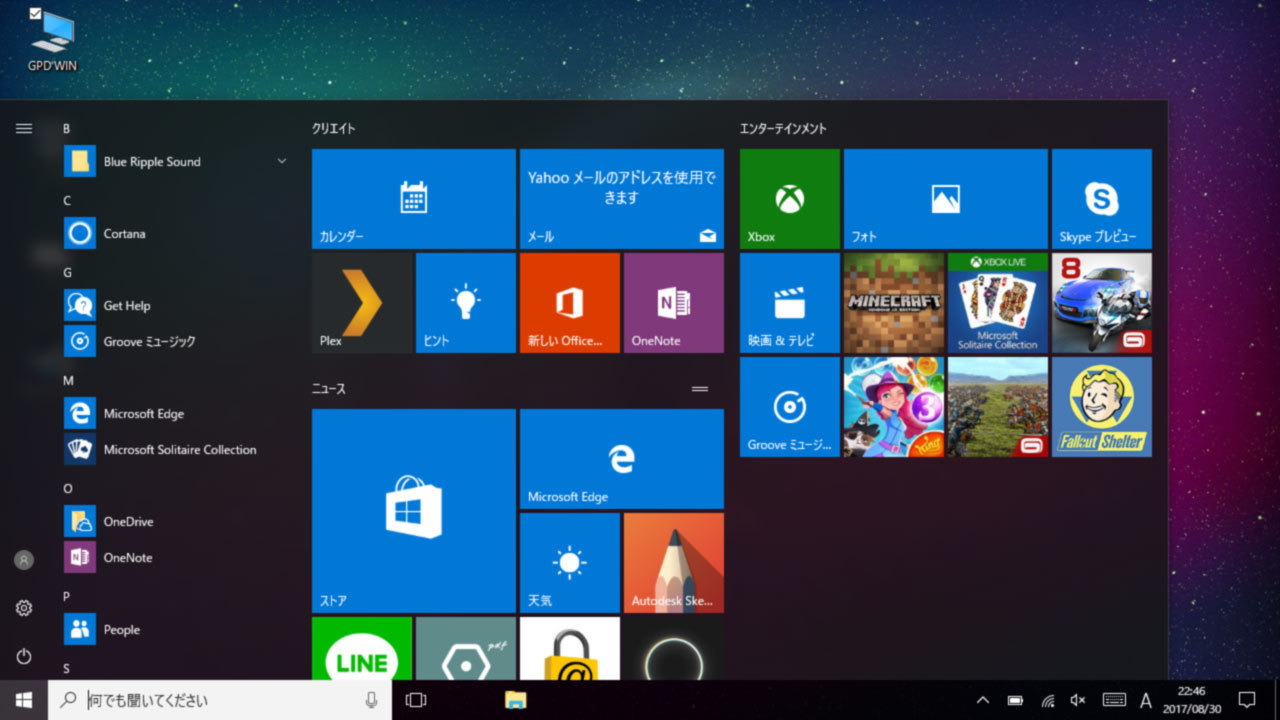Open the new Office tile
Screen dimensions: 1280x720
pos(569,303)
